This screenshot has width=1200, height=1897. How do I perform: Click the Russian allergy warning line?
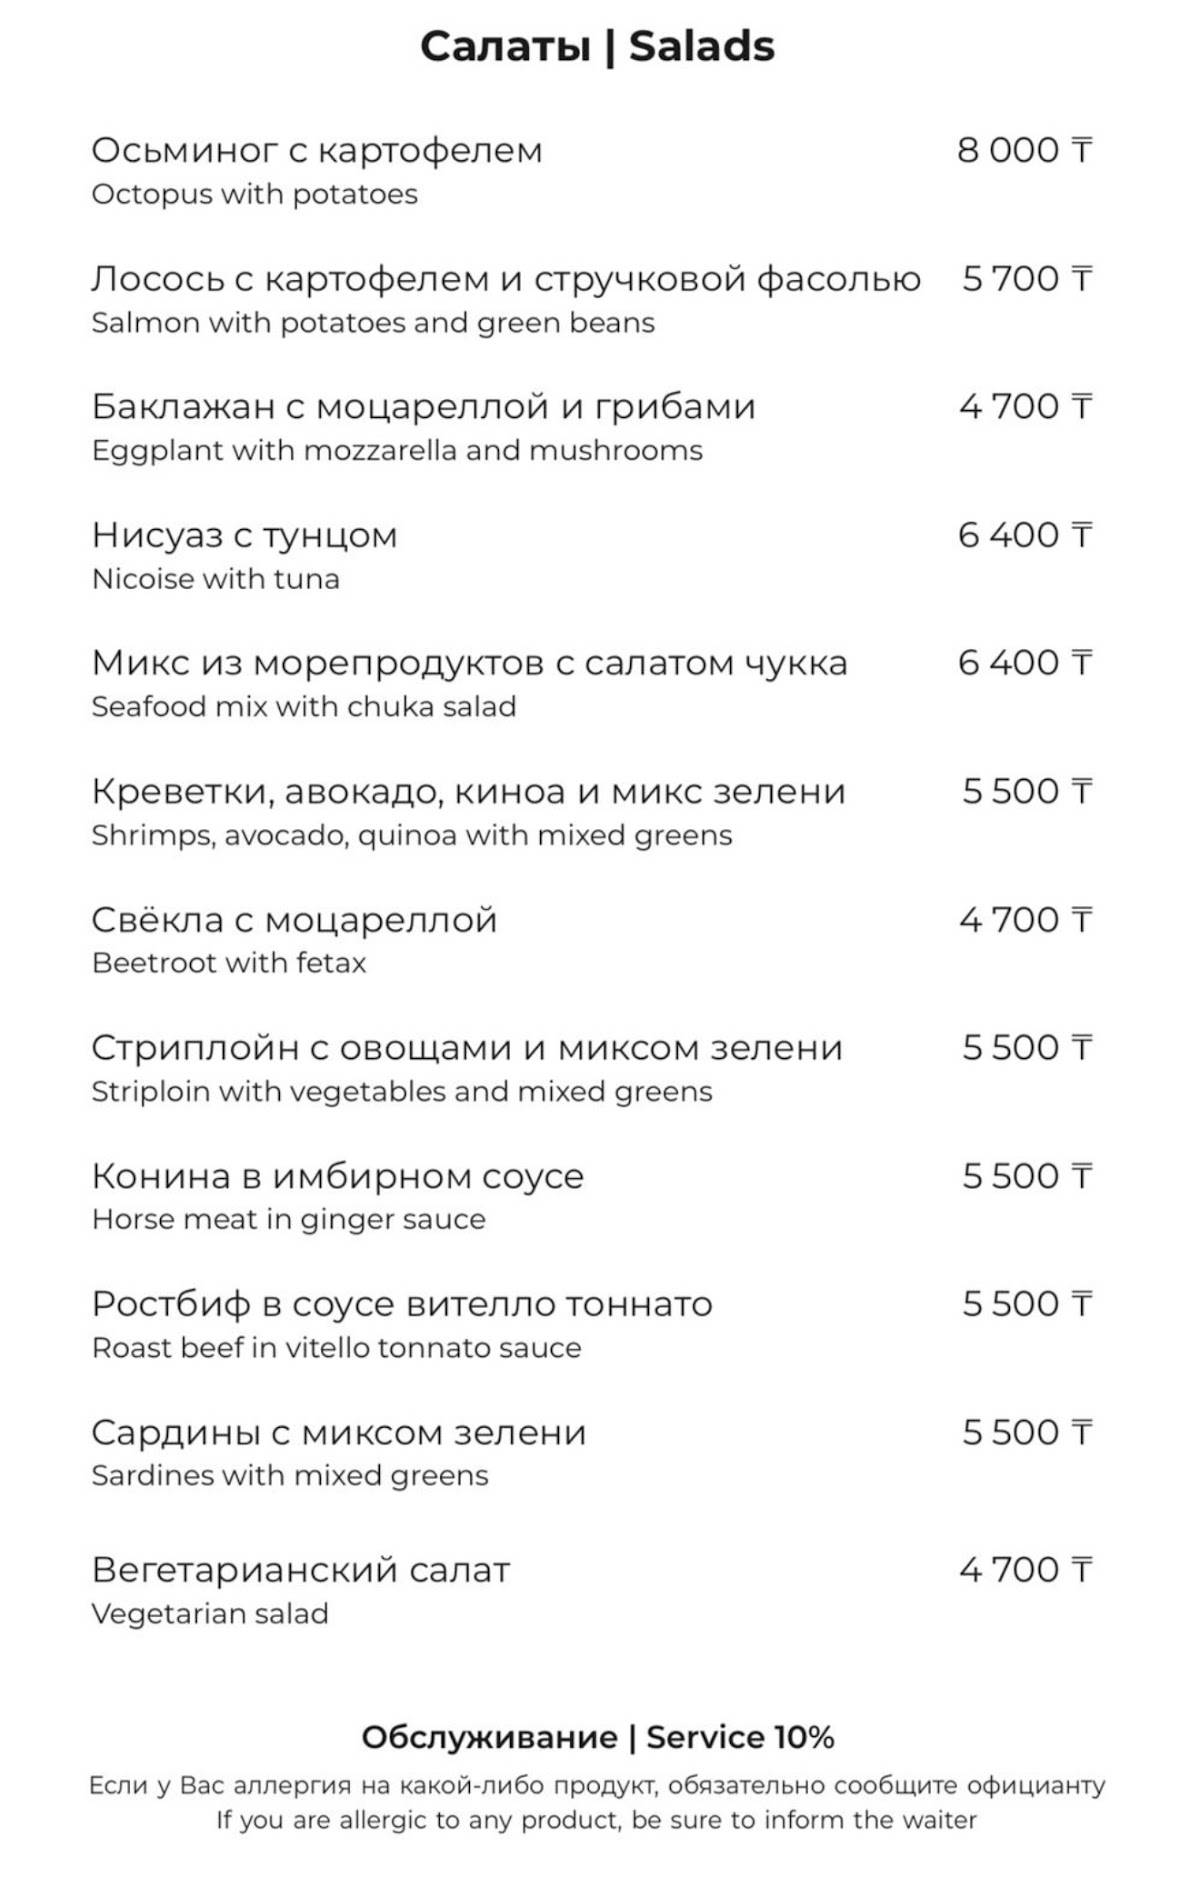597,1785
